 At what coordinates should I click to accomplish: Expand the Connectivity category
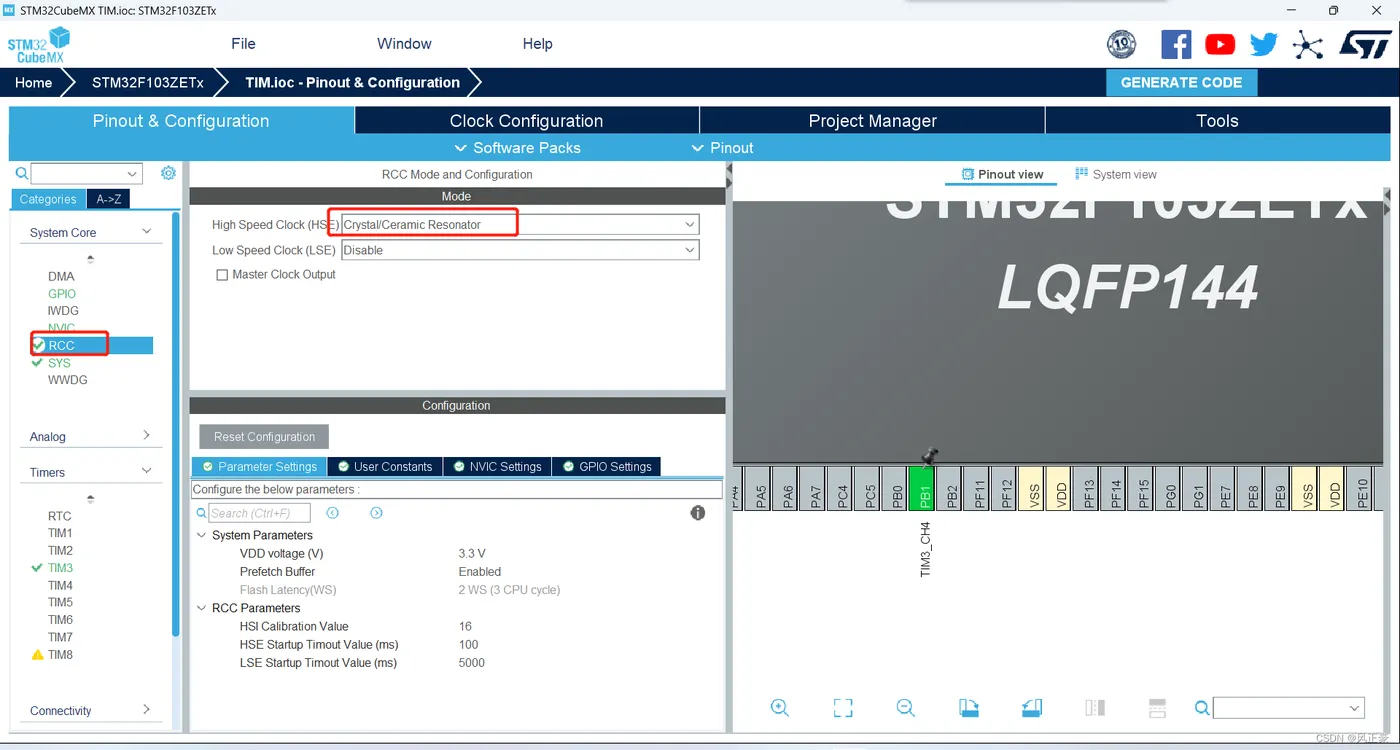click(x=146, y=710)
